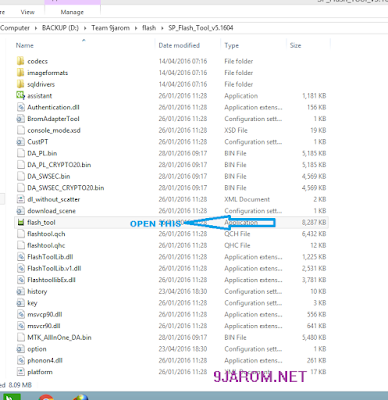388x400 pixels.
Task: Sort by the Size column header
Action: tap(295, 45)
